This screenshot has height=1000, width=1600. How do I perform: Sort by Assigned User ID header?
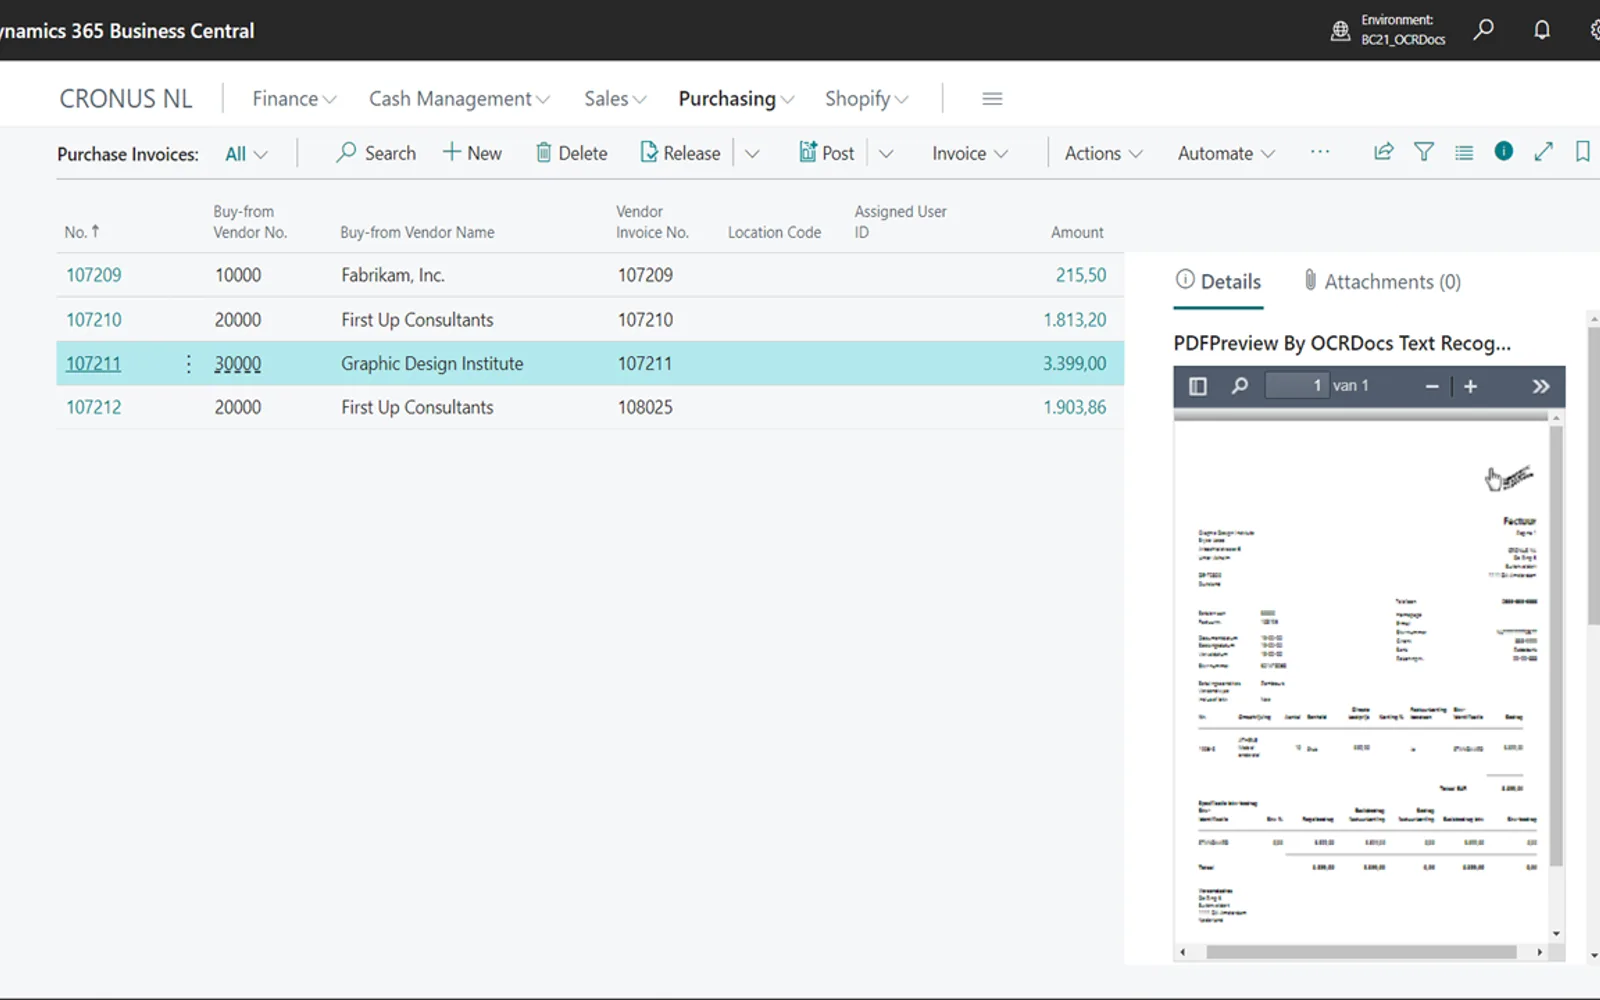[x=900, y=222]
